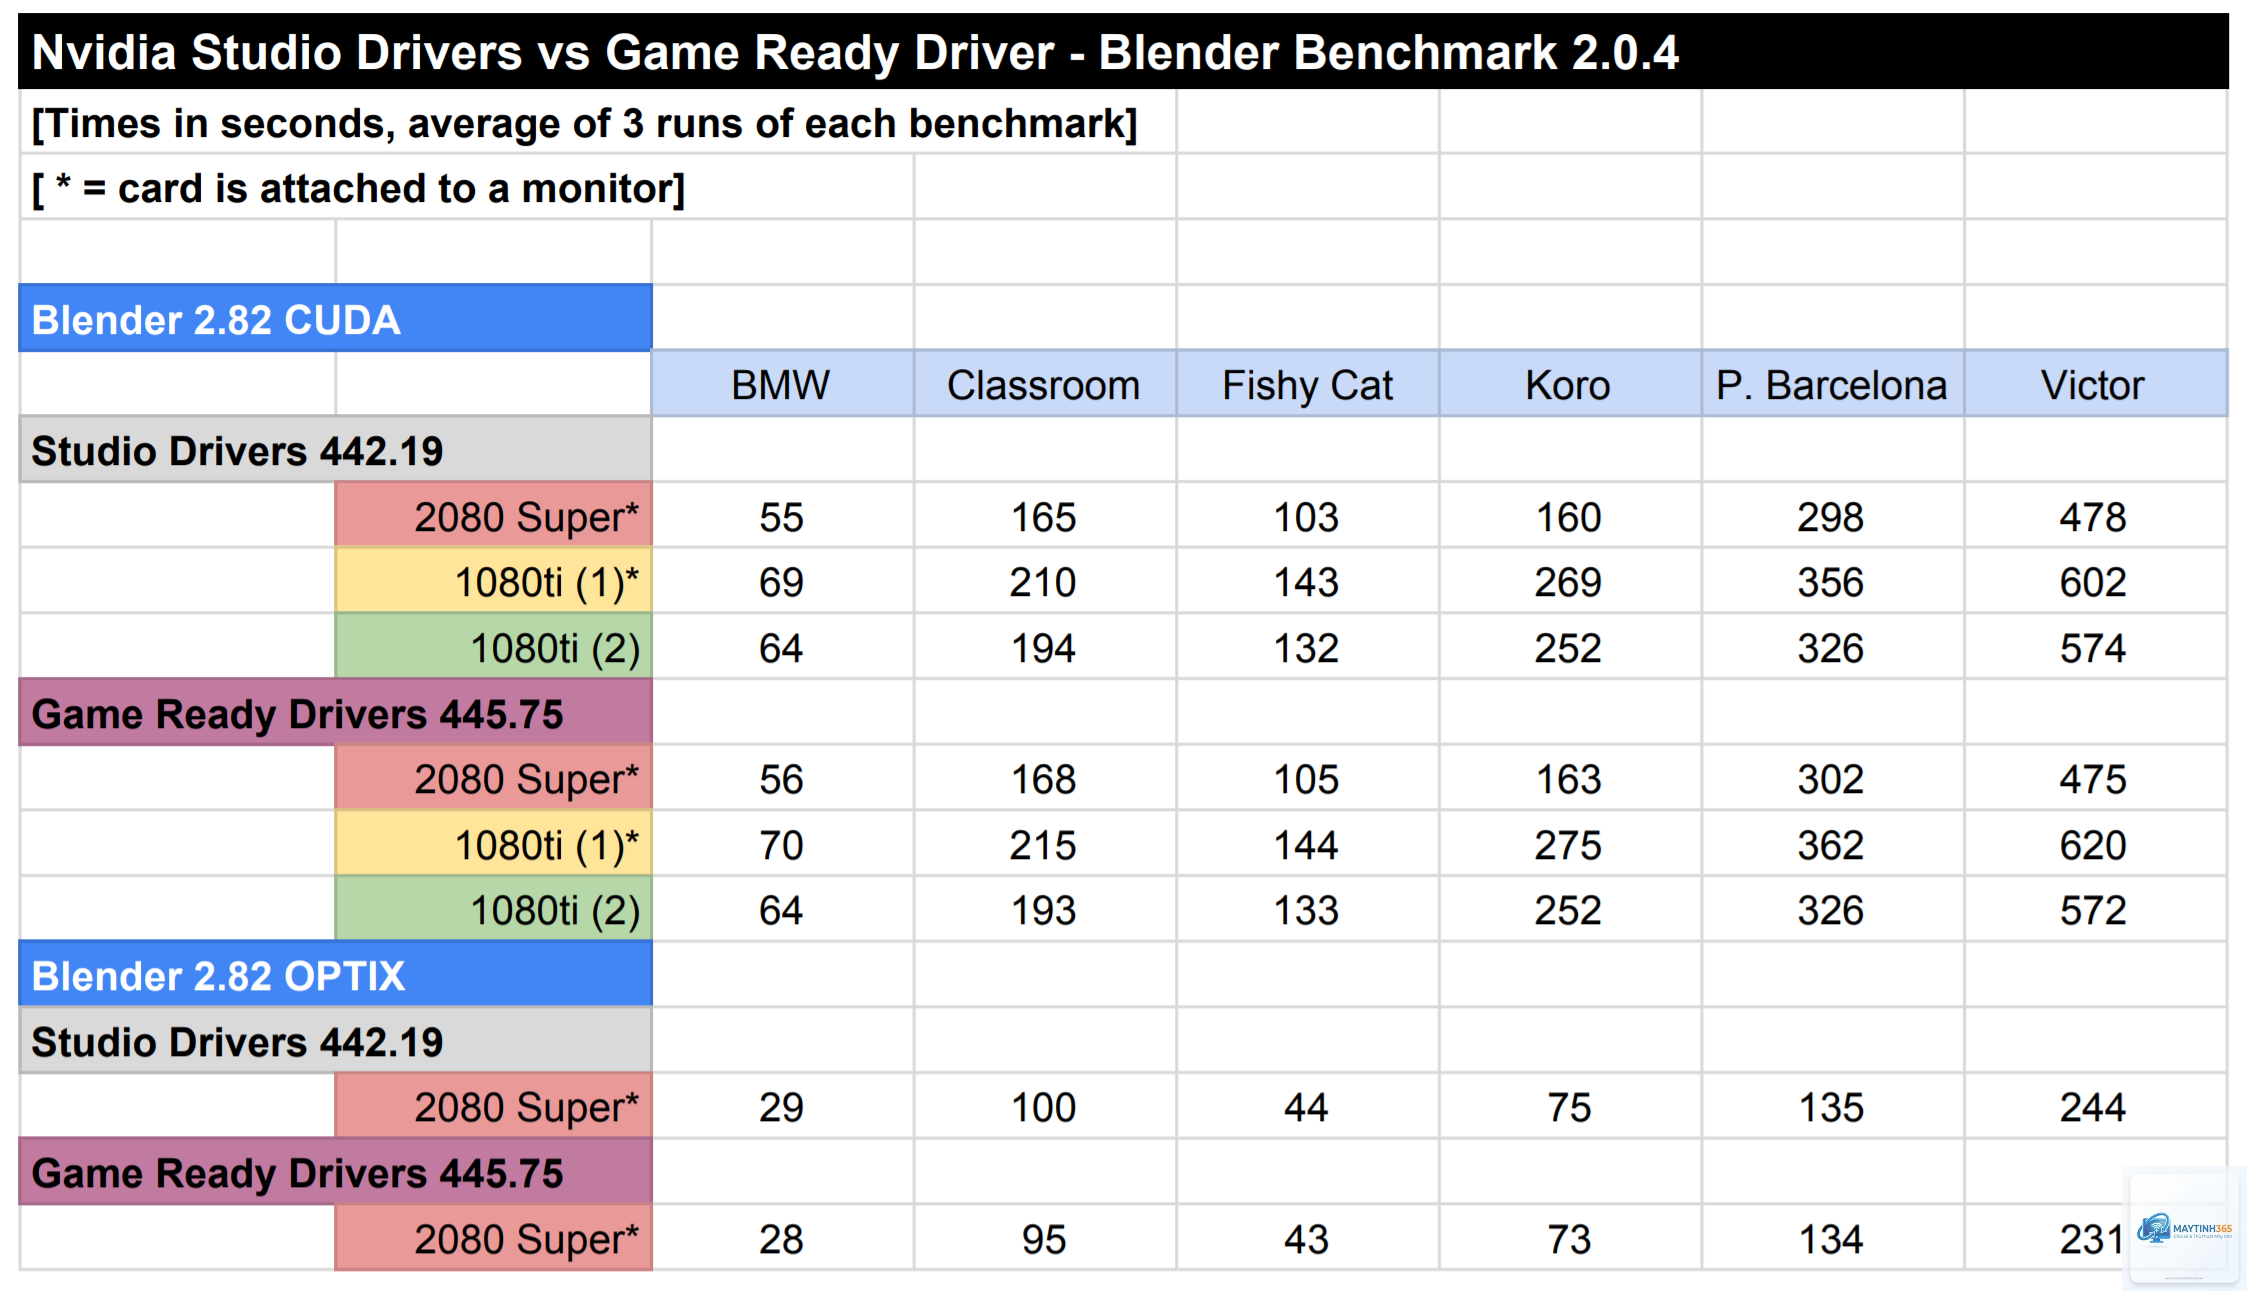This screenshot has width=2247, height=1291.
Task: Select Koro value 163
Action: pyautogui.click(x=1569, y=779)
